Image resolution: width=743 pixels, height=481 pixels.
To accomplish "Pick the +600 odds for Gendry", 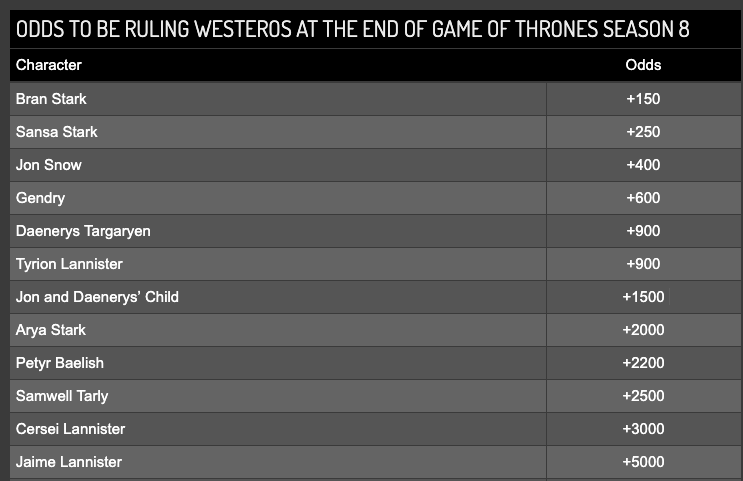I will (x=643, y=198).
